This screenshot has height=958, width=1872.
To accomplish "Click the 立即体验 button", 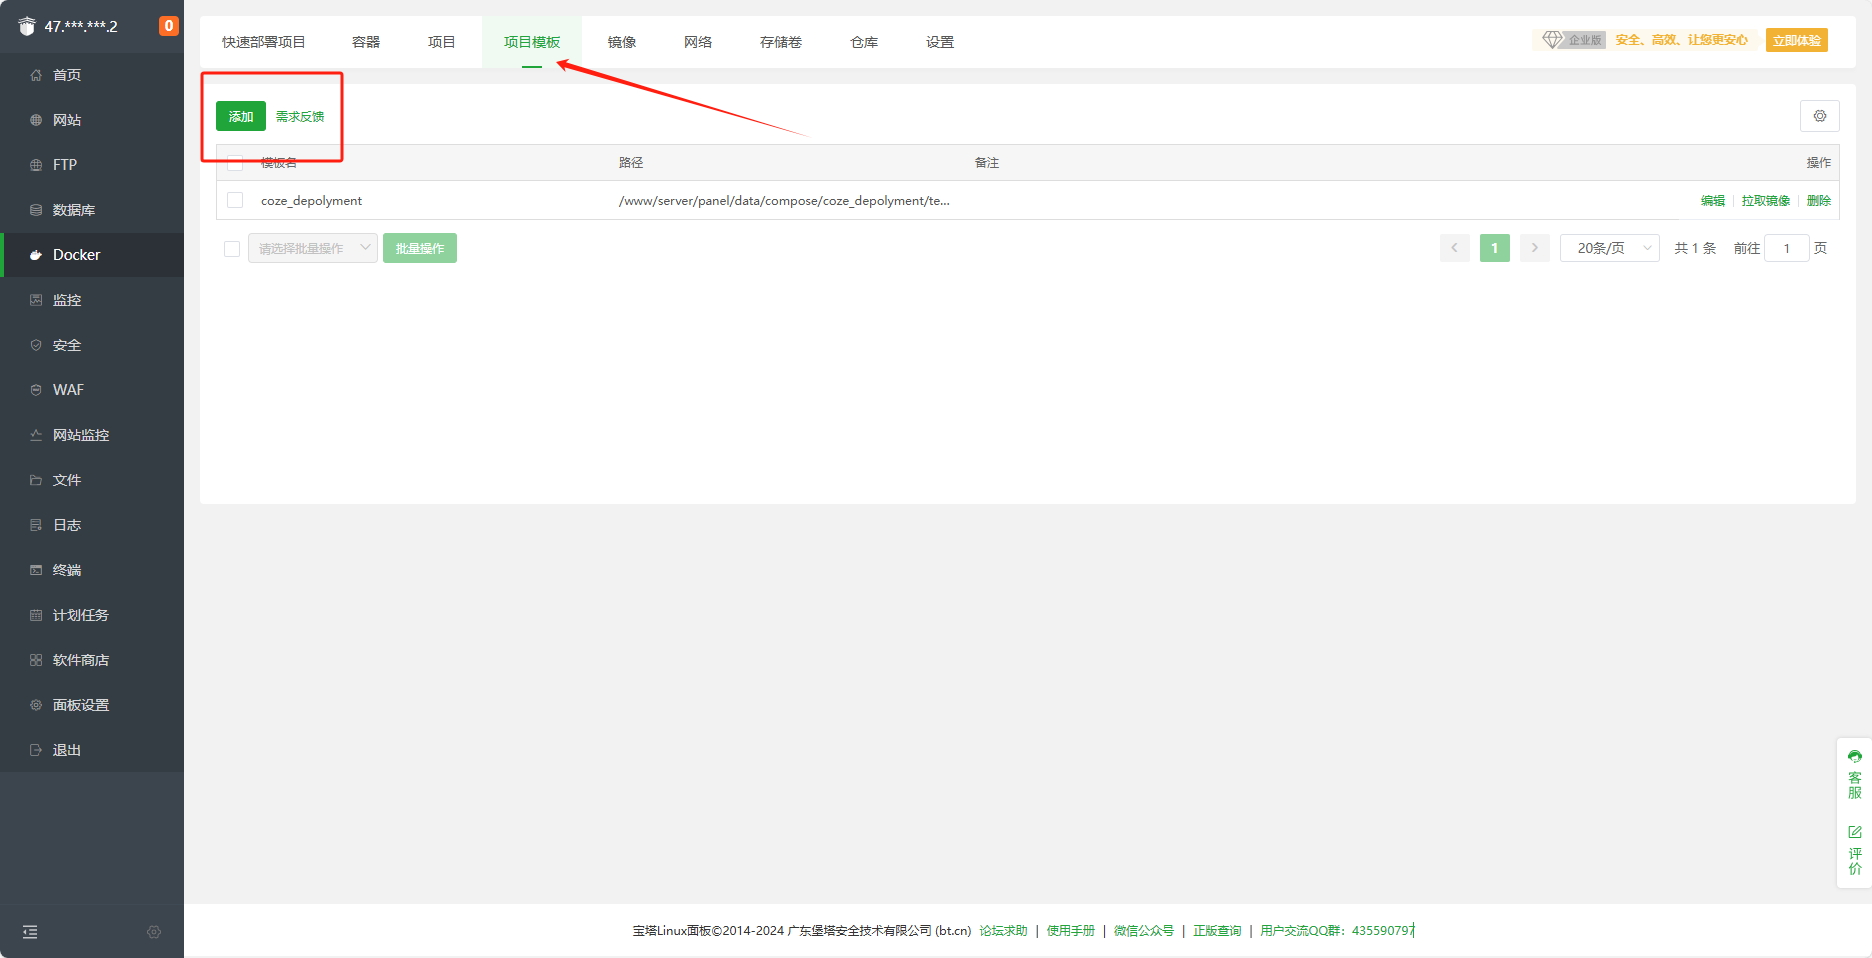I will point(1797,40).
